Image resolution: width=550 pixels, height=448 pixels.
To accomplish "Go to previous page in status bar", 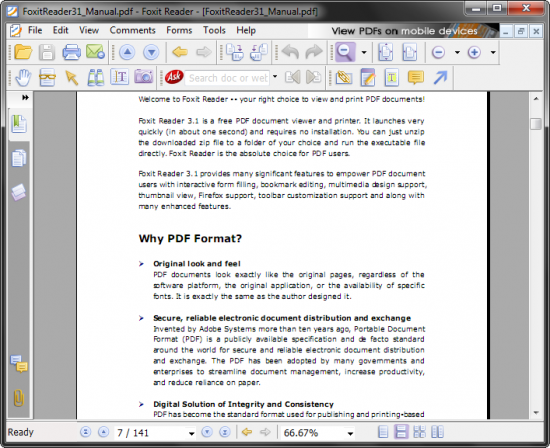I will [103, 432].
